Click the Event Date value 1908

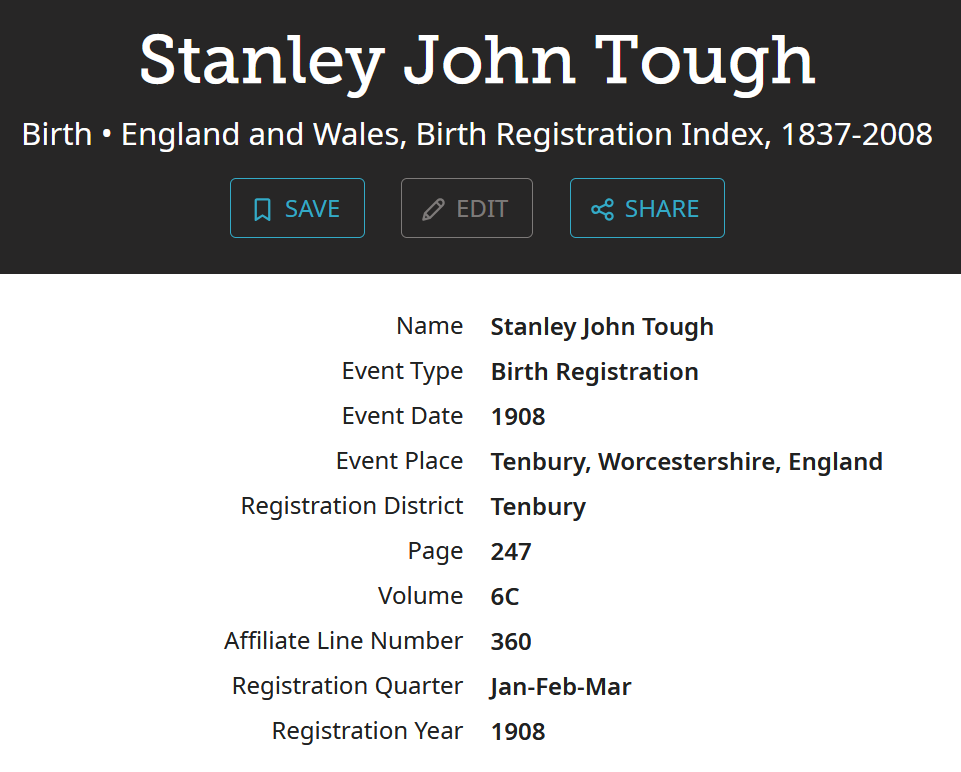coord(518,417)
